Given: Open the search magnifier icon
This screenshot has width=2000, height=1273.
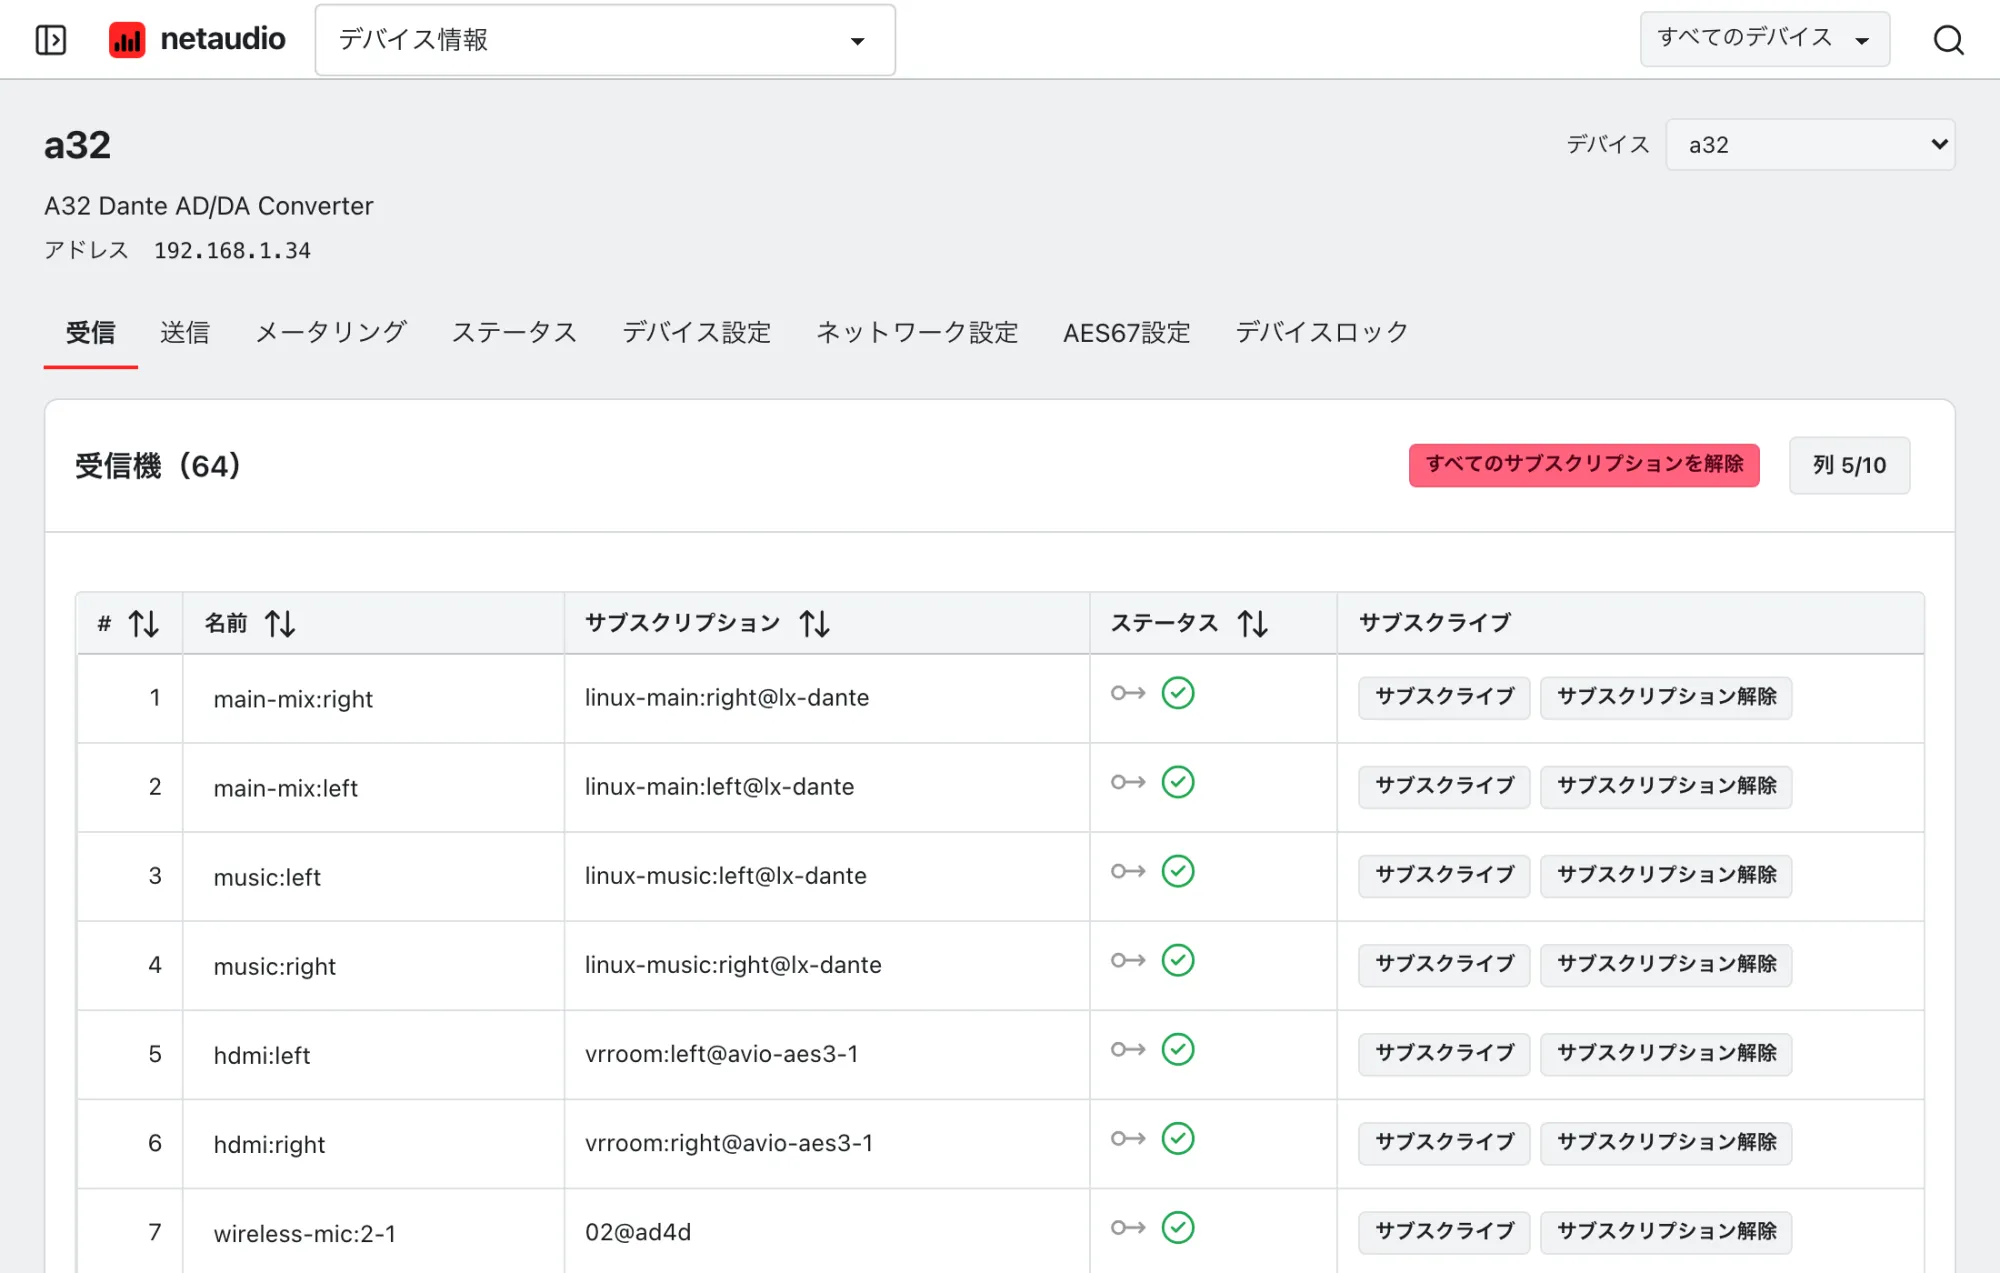Looking at the screenshot, I should click(x=1948, y=40).
